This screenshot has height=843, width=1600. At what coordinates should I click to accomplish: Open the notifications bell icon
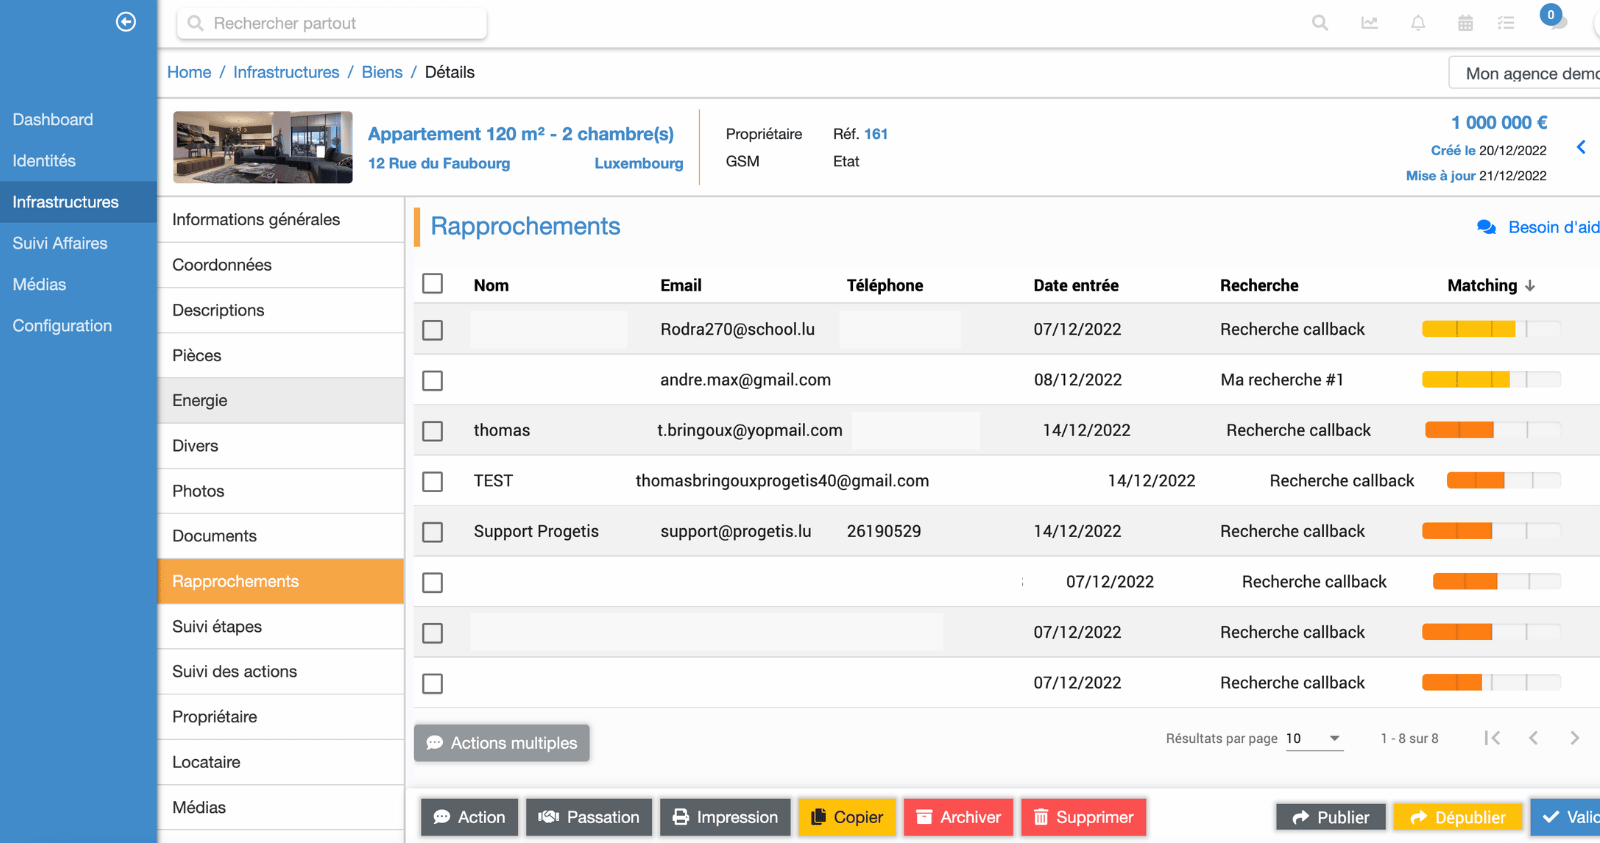point(1418,23)
